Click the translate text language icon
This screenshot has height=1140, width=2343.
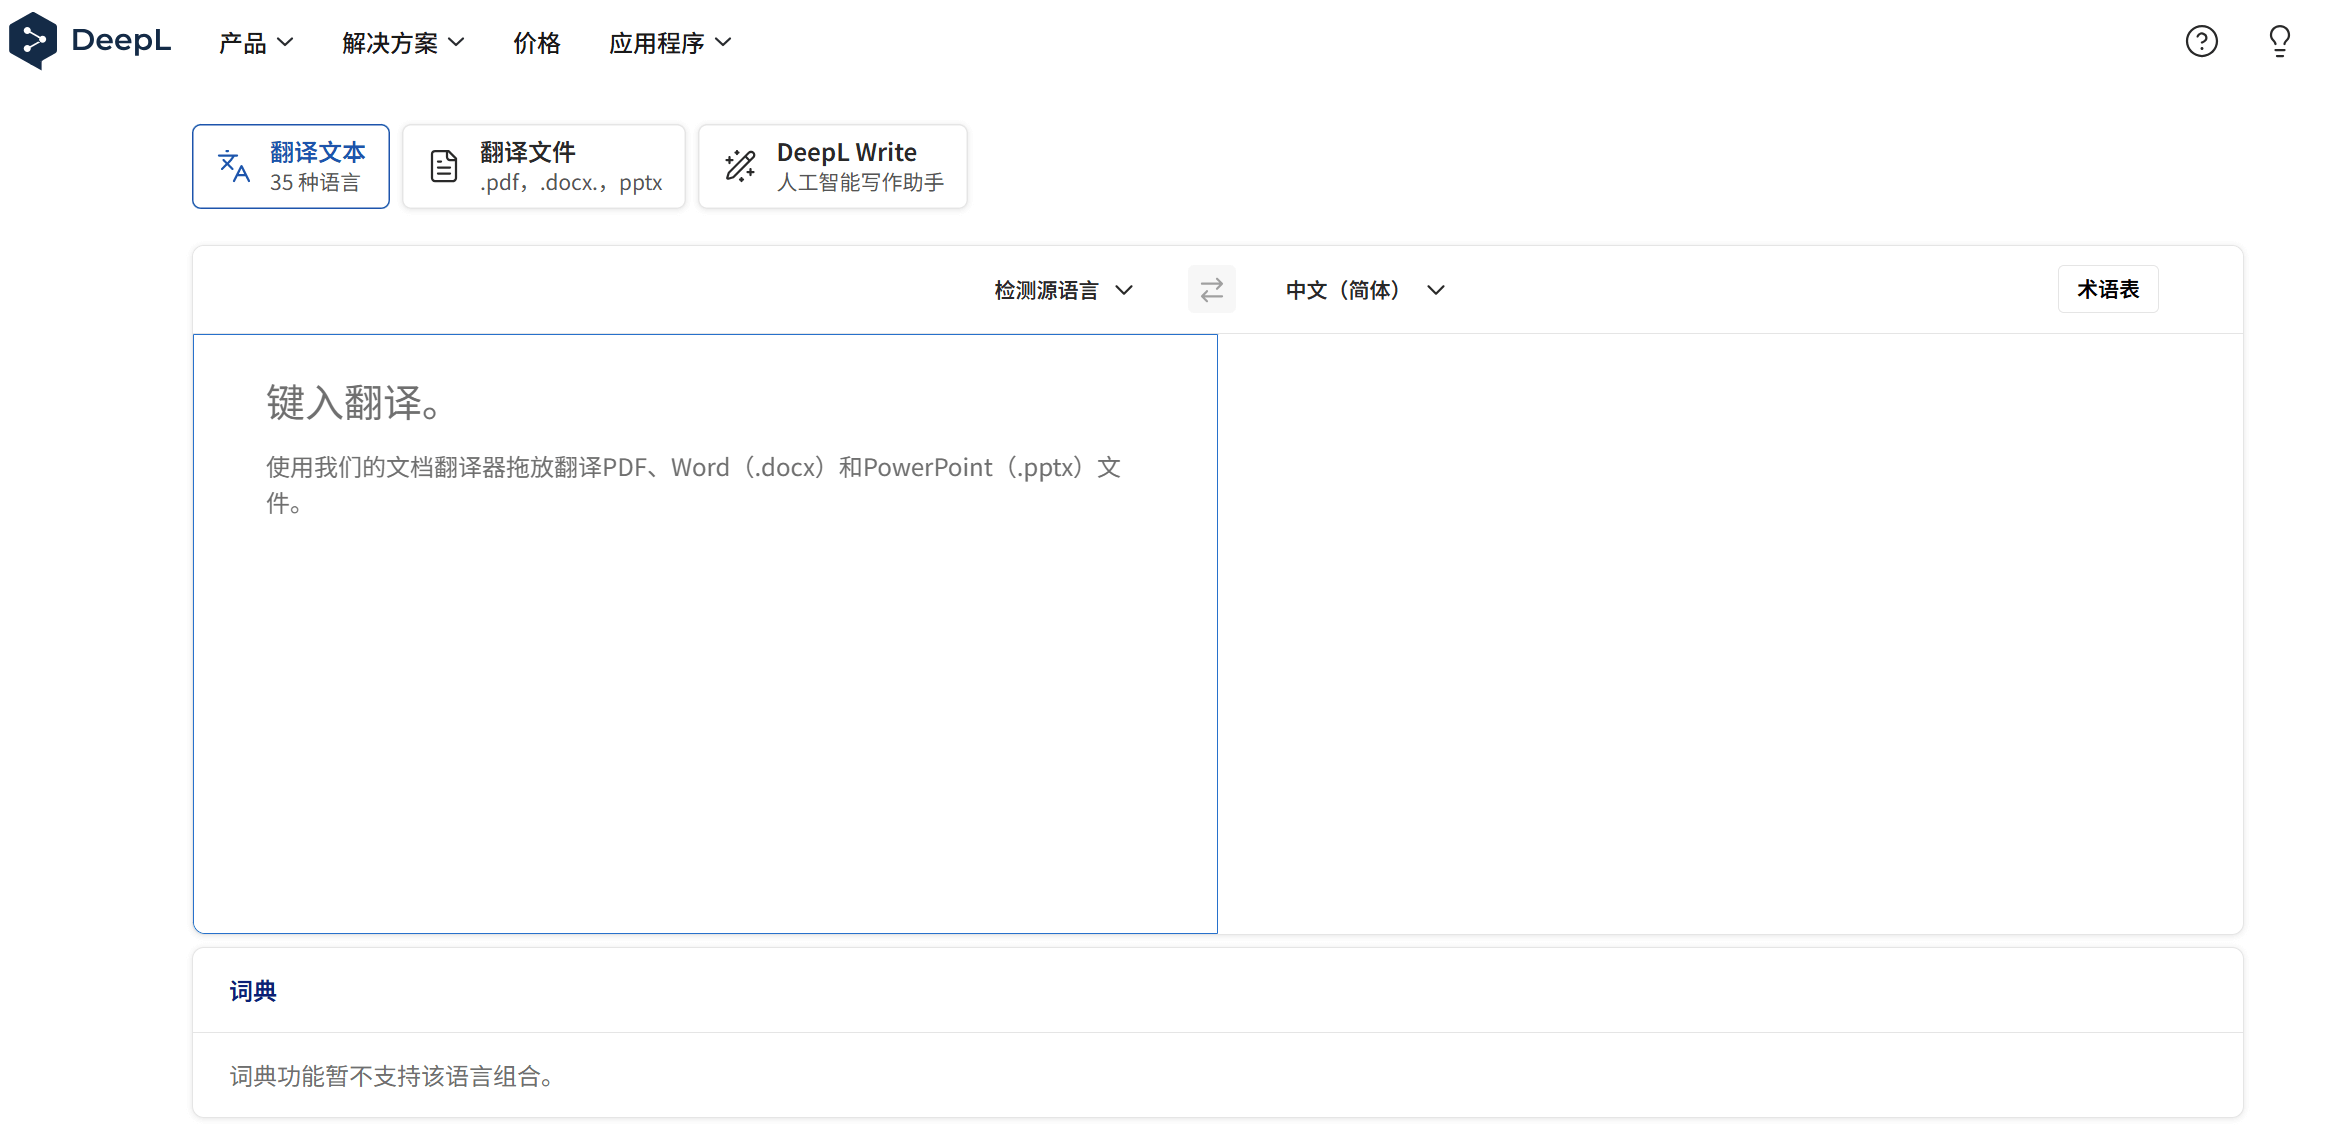click(234, 166)
